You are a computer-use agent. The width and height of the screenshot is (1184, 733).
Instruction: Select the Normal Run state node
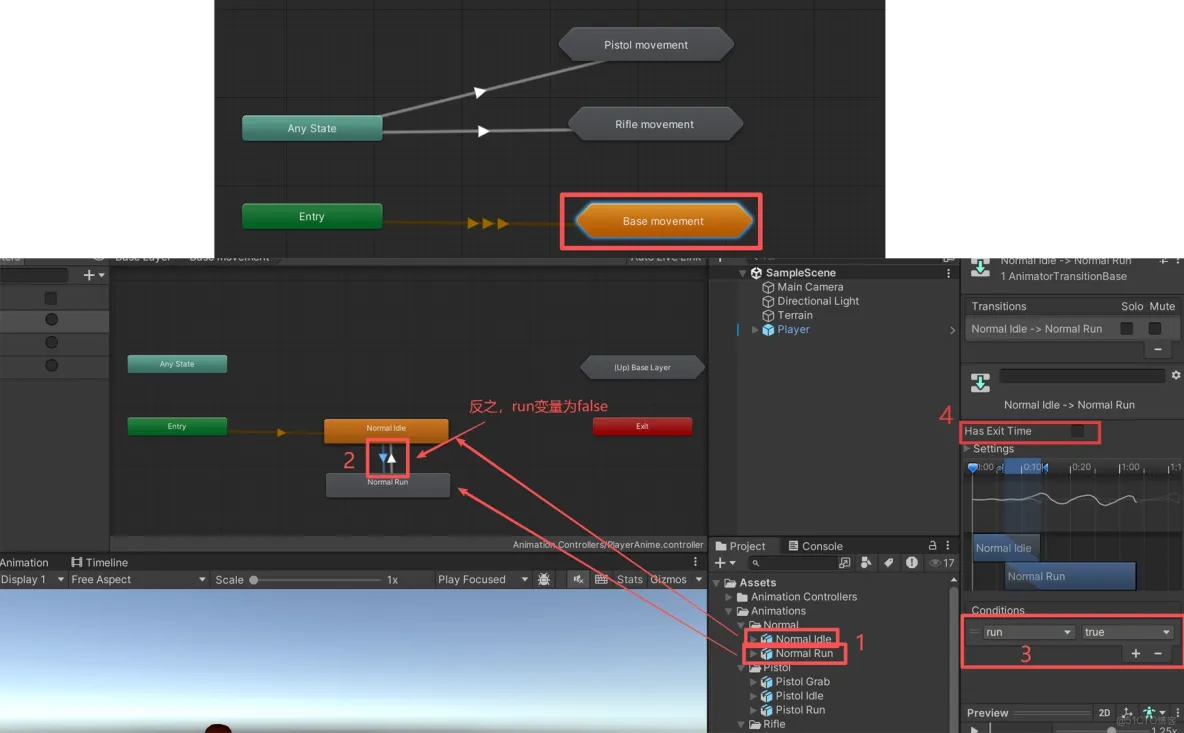point(387,485)
